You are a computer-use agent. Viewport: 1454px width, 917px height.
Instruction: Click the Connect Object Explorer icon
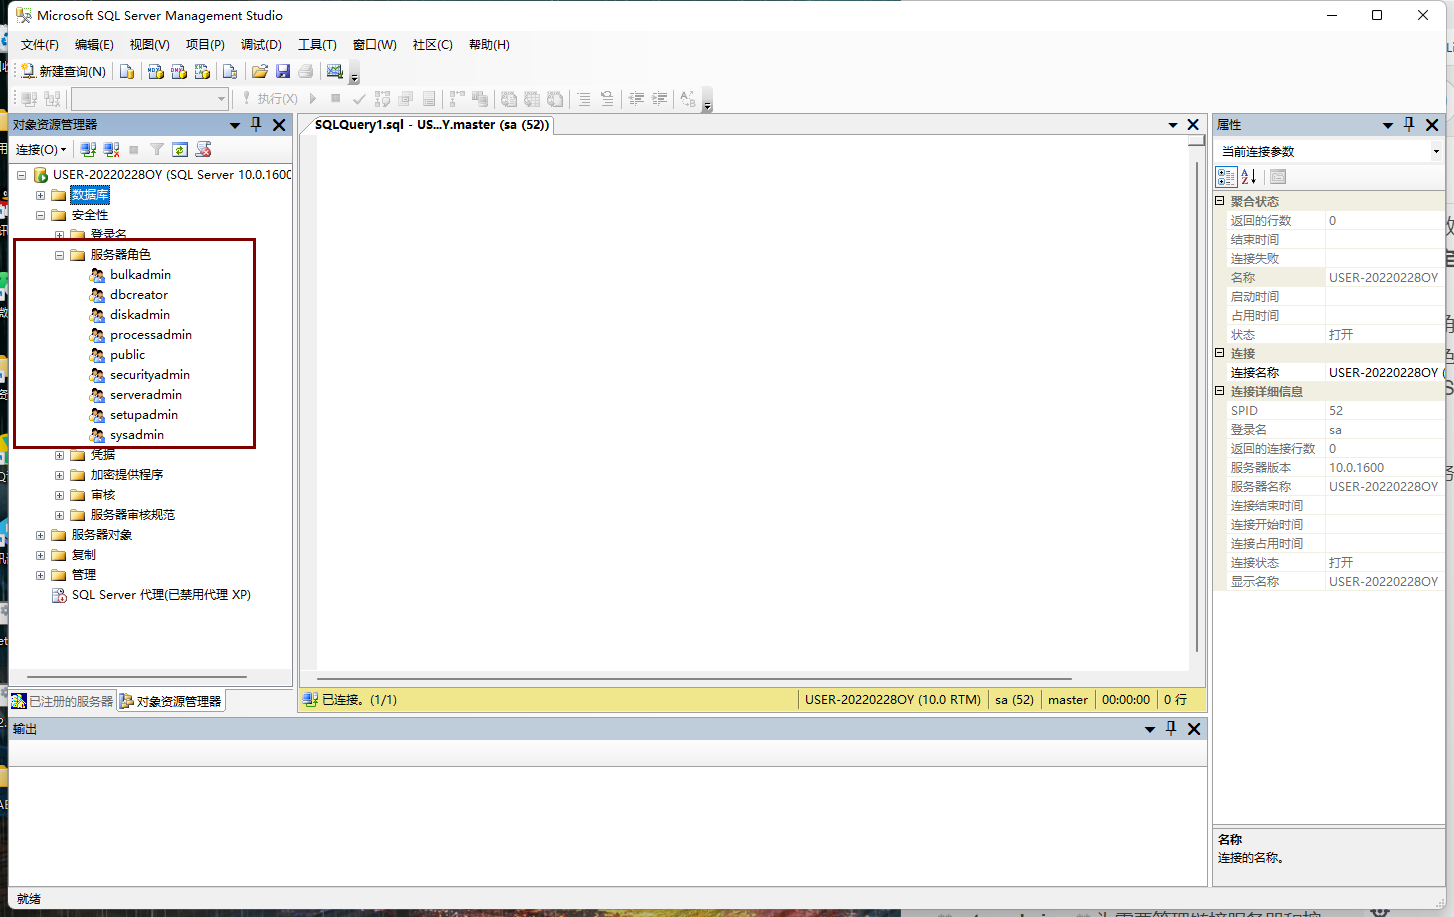88,149
